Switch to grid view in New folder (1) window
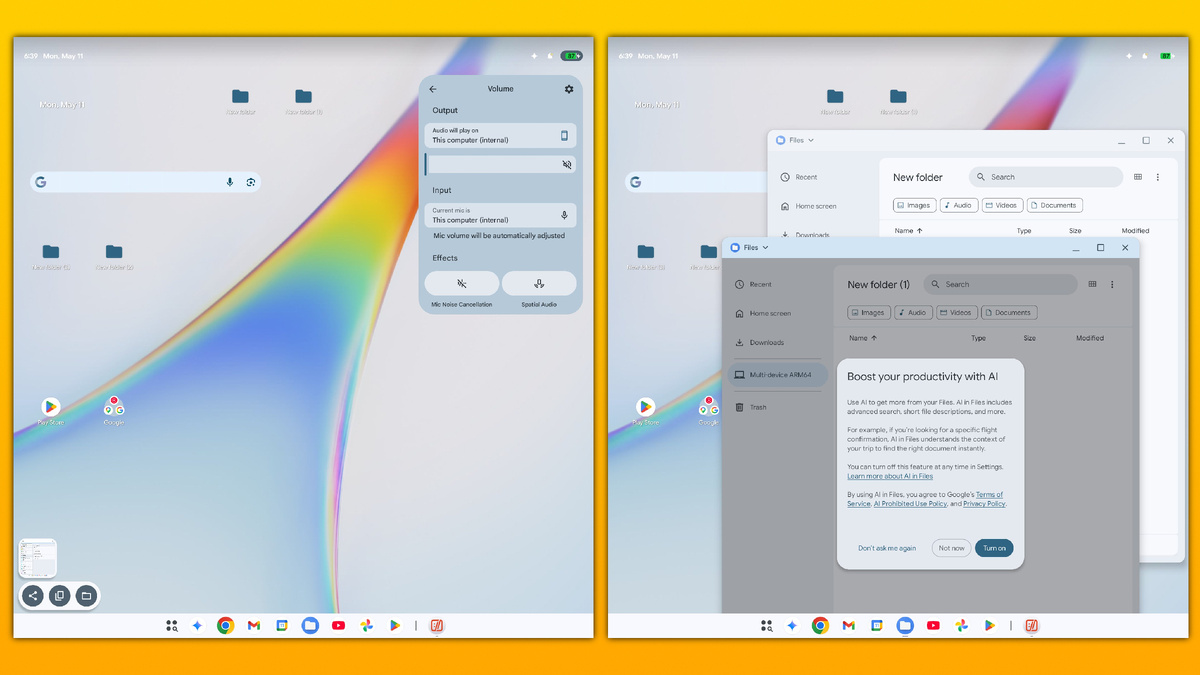 [1092, 284]
